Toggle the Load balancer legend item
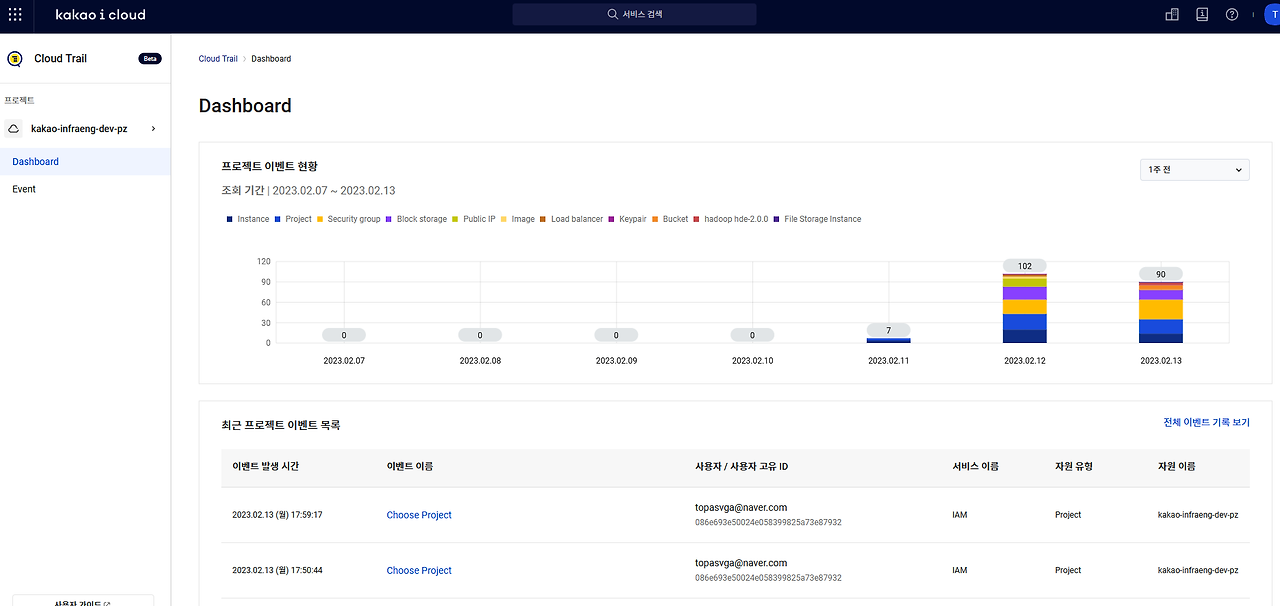The image size is (1280, 606). point(571,219)
